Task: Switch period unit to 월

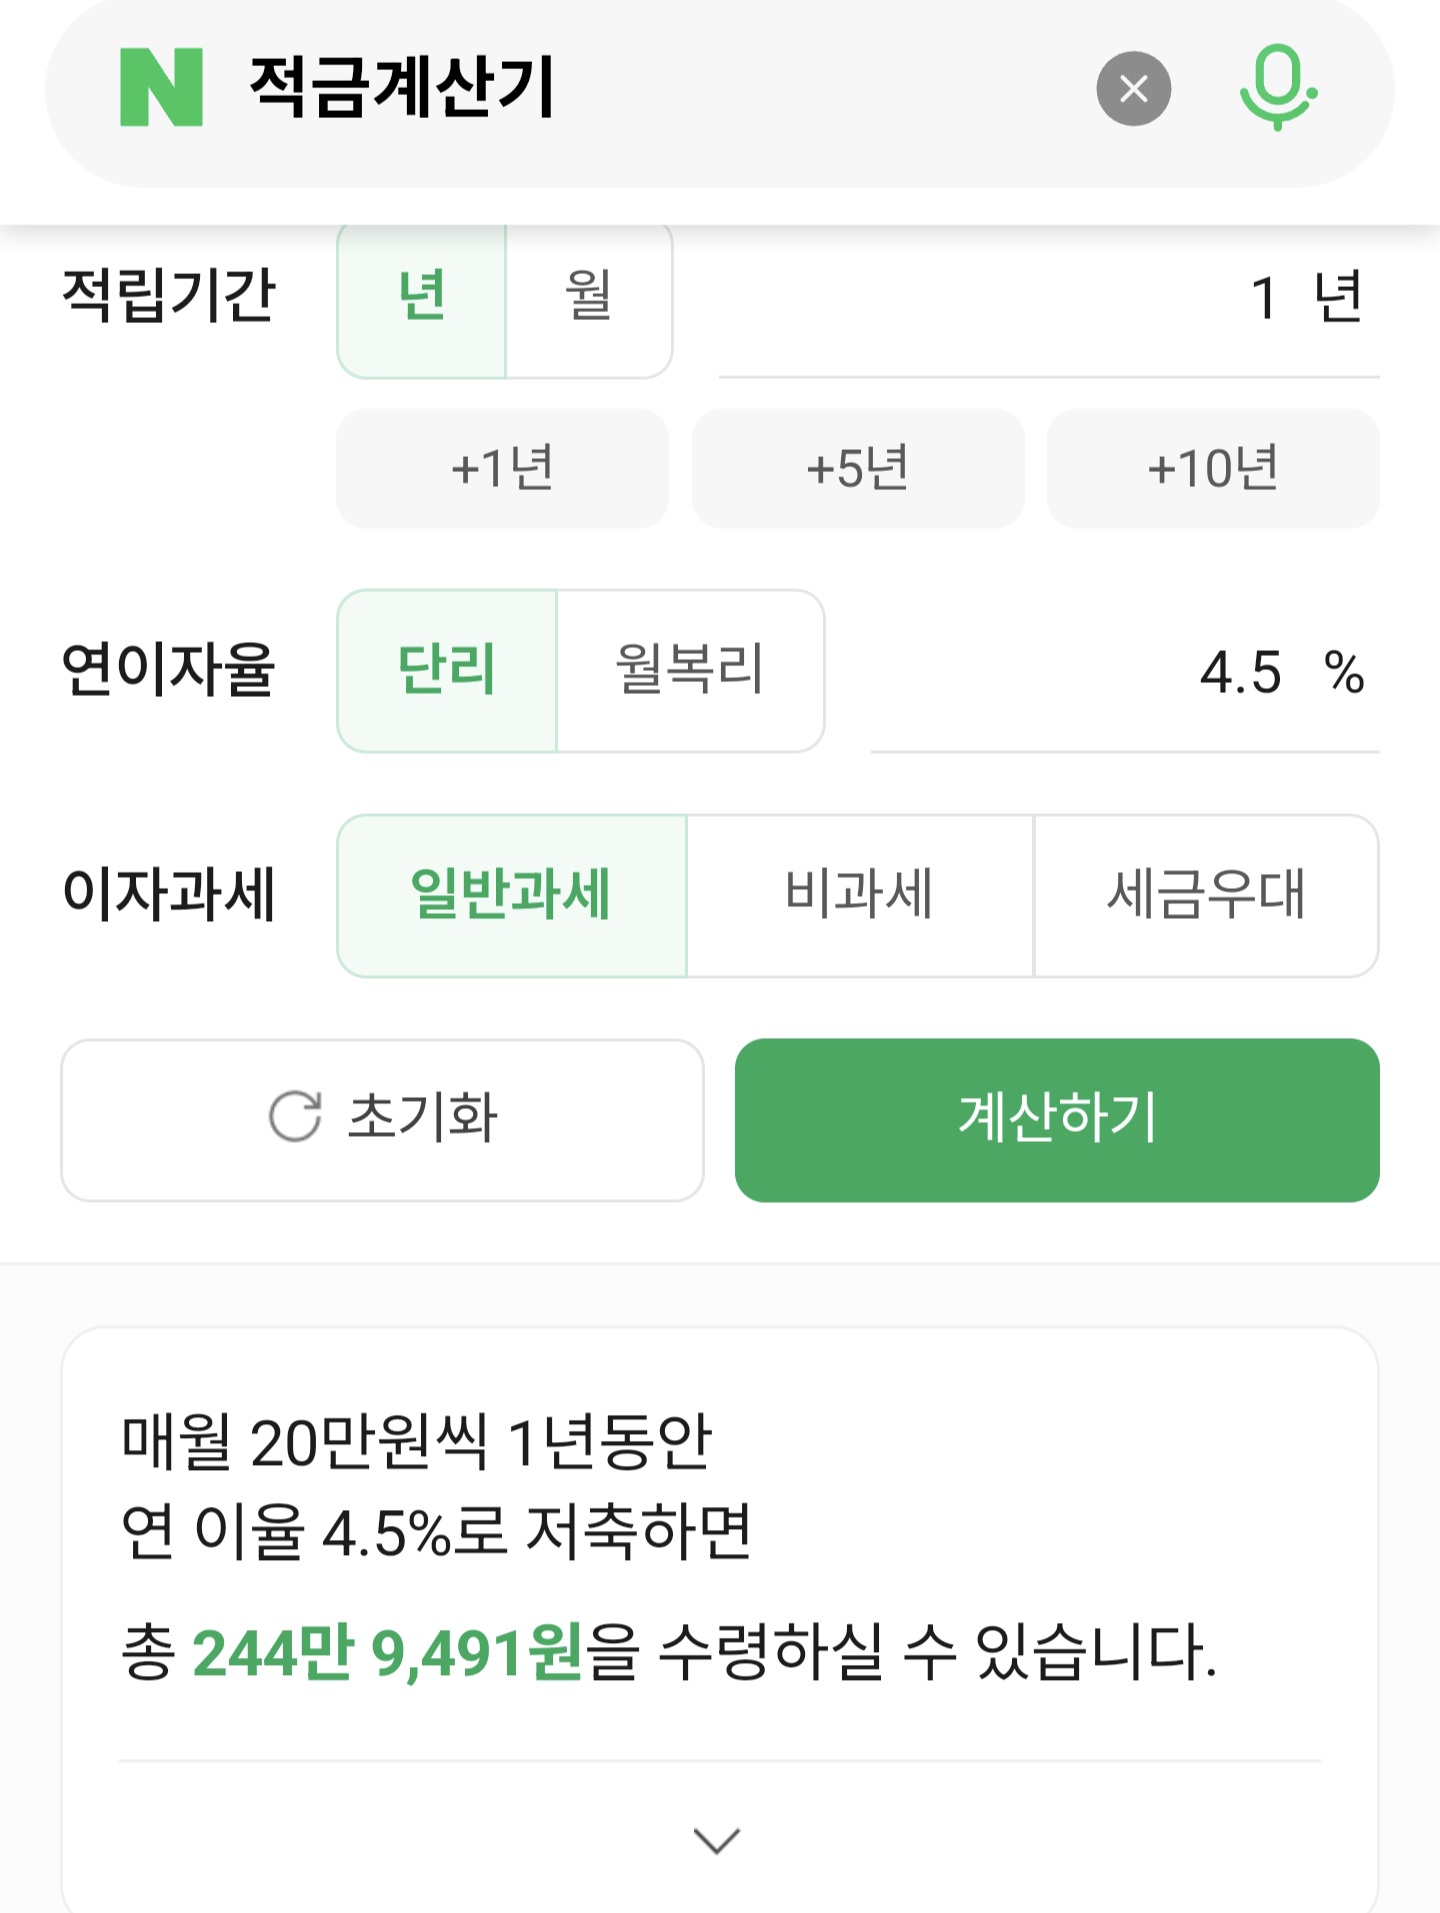Action: pos(588,297)
